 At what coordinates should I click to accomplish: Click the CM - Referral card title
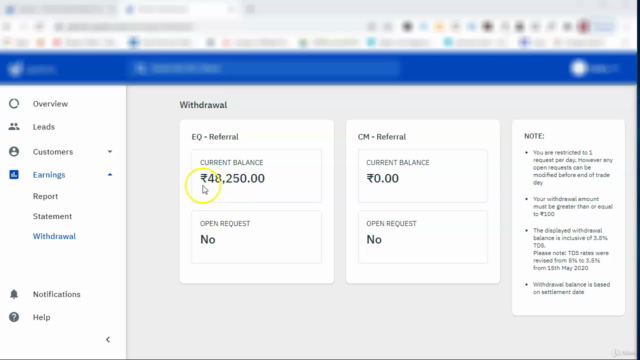pyautogui.click(x=382, y=137)
